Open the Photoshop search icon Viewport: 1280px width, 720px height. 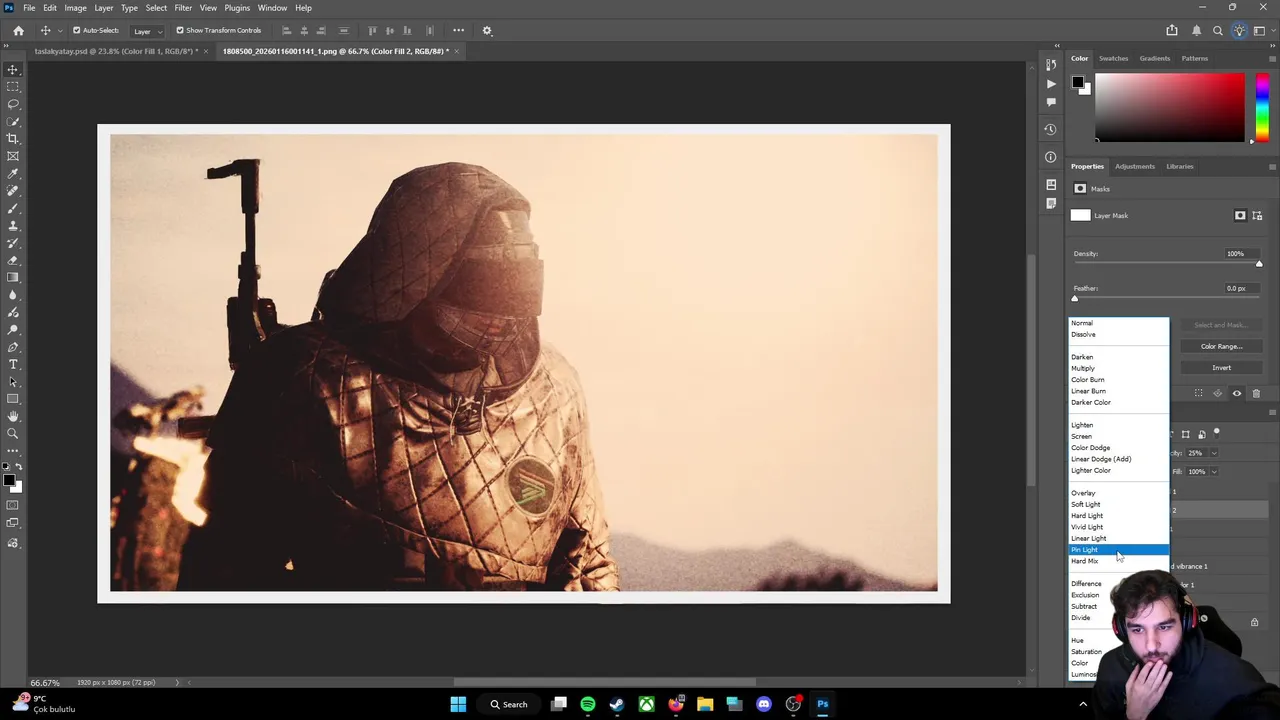(x=1218, y=30)
